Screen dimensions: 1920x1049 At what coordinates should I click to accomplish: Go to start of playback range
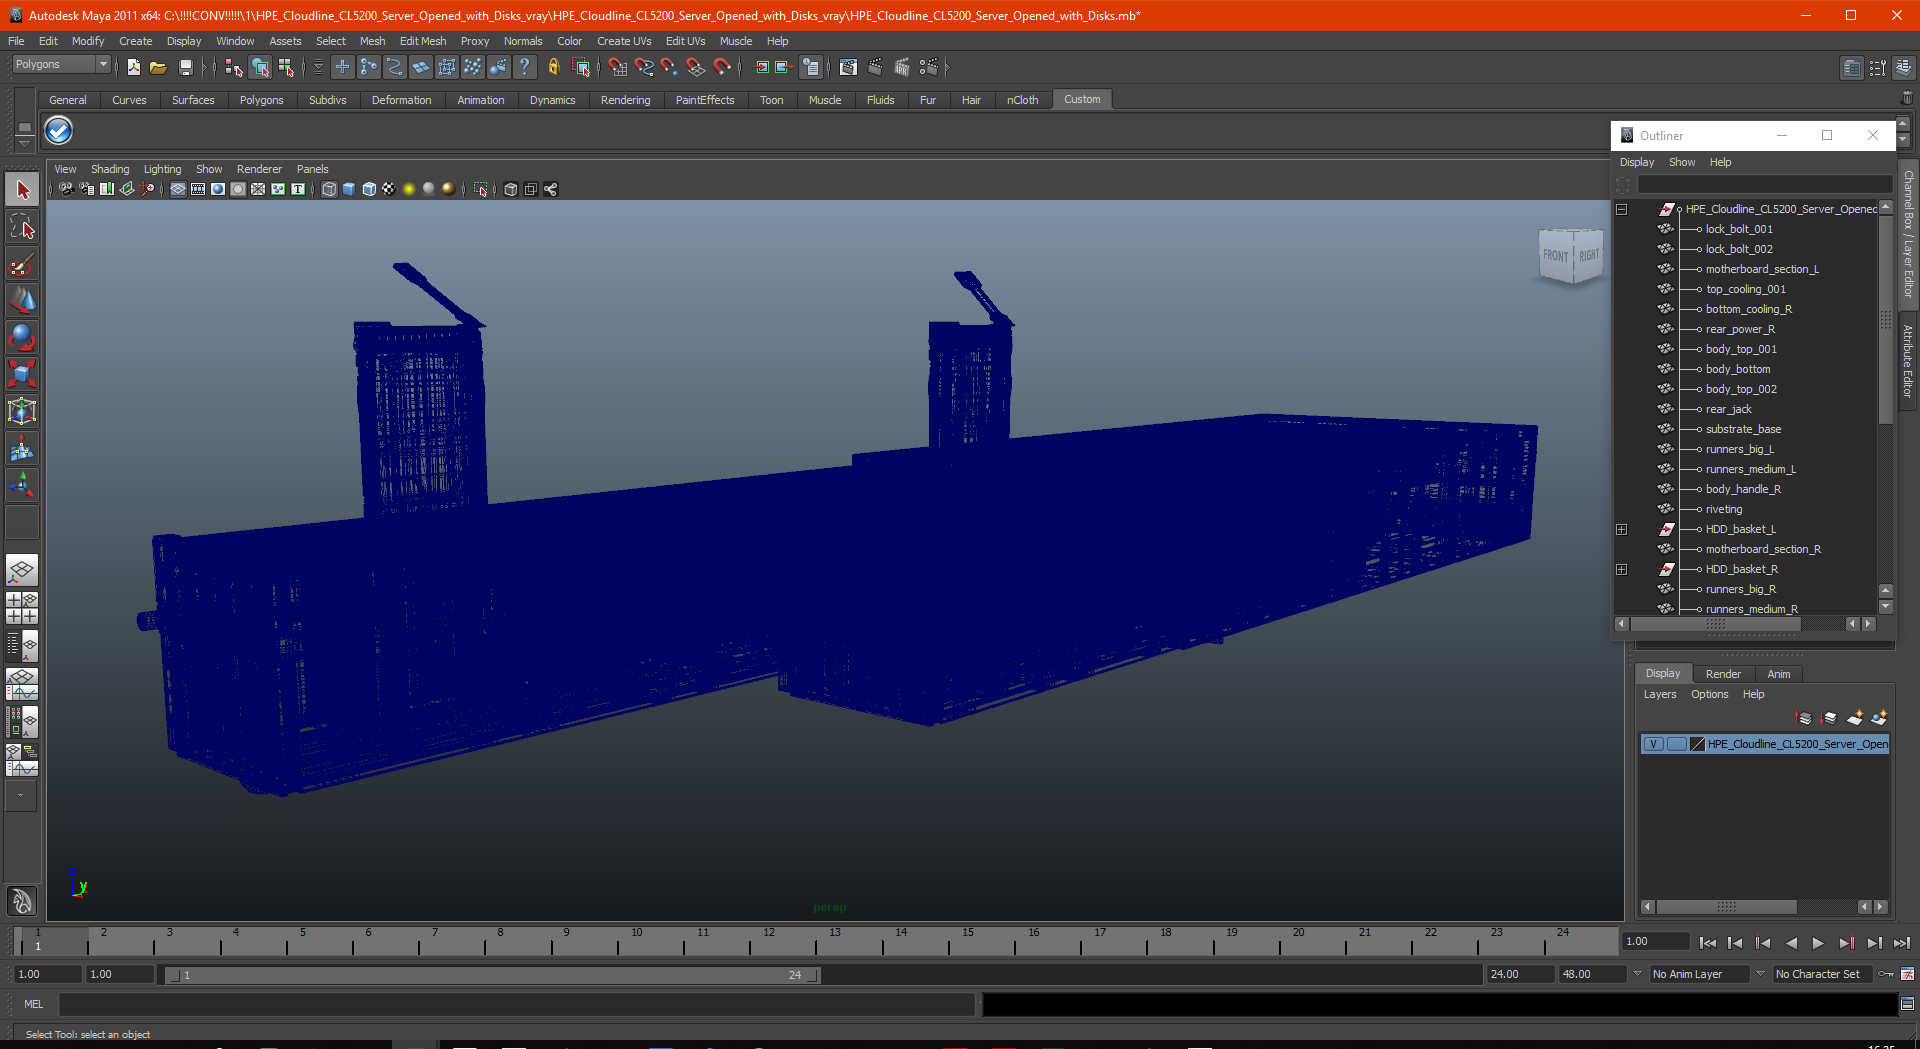pos(1707,943)
